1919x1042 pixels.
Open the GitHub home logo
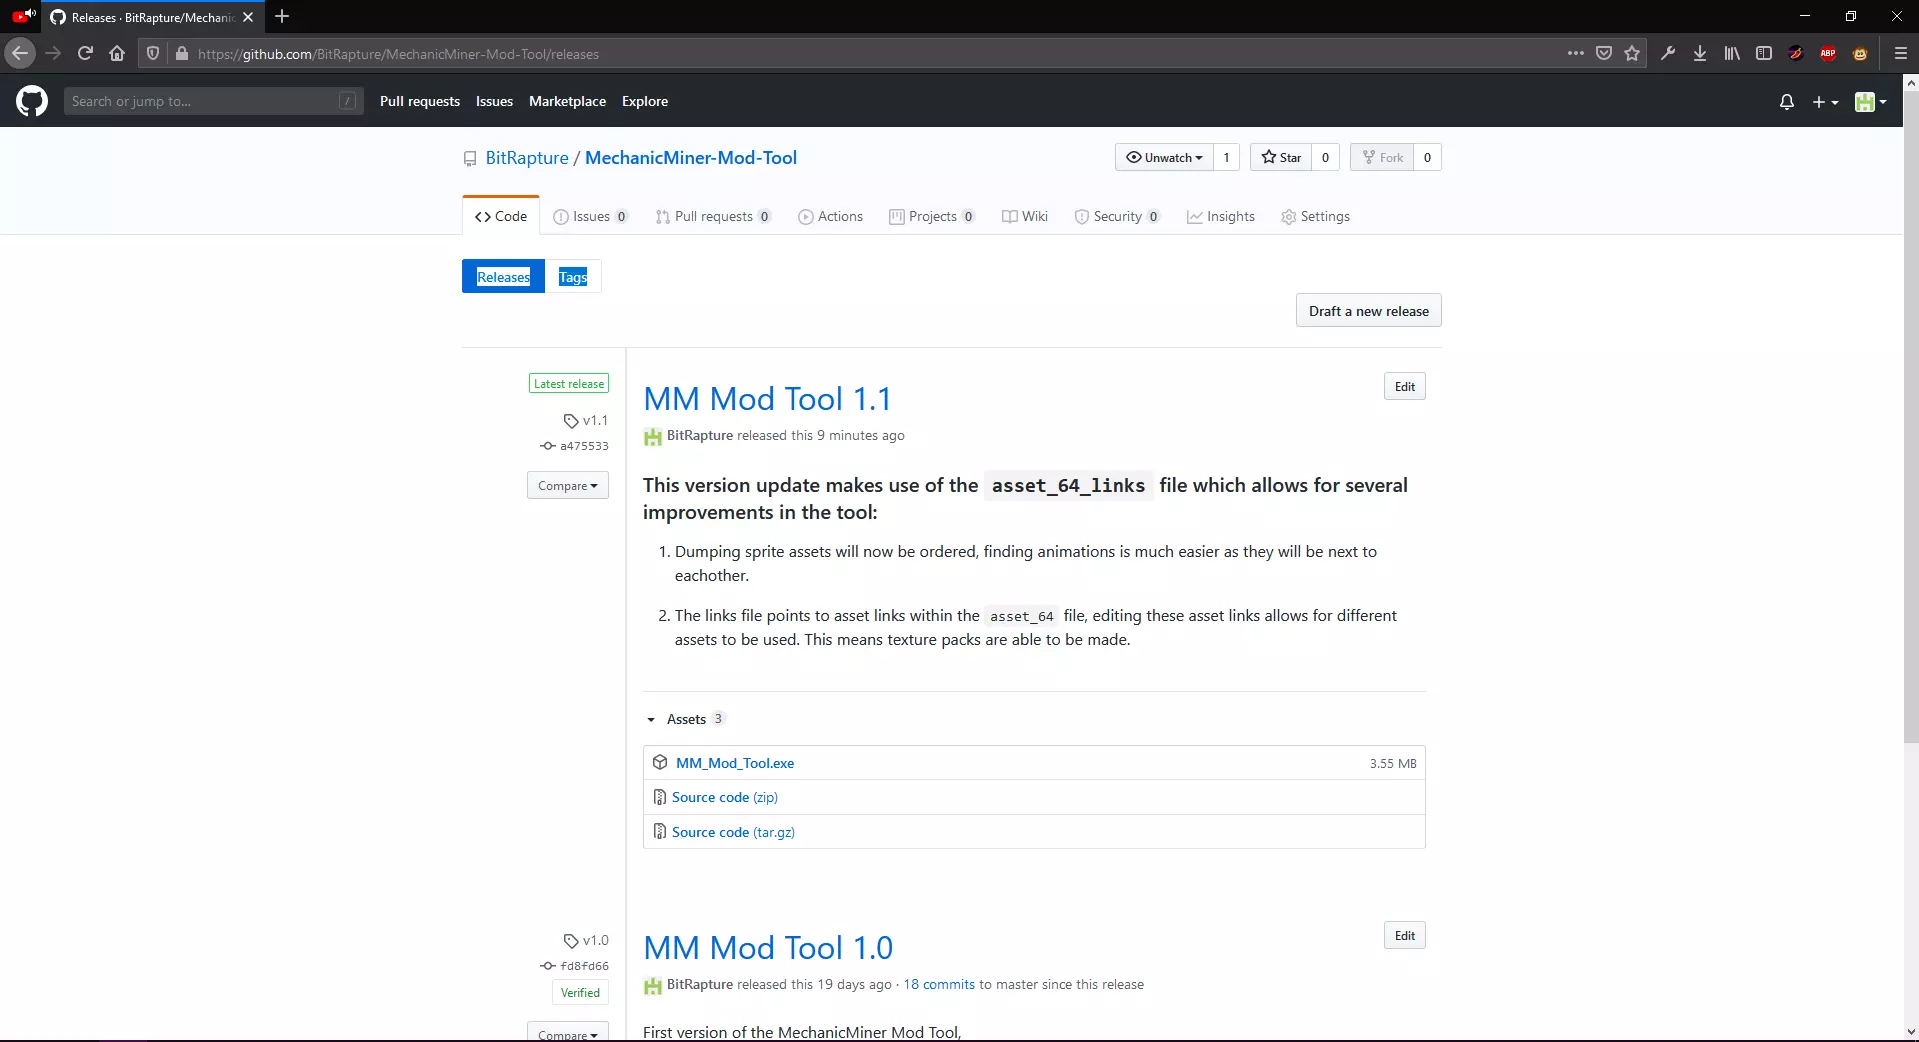coord(32,101)
